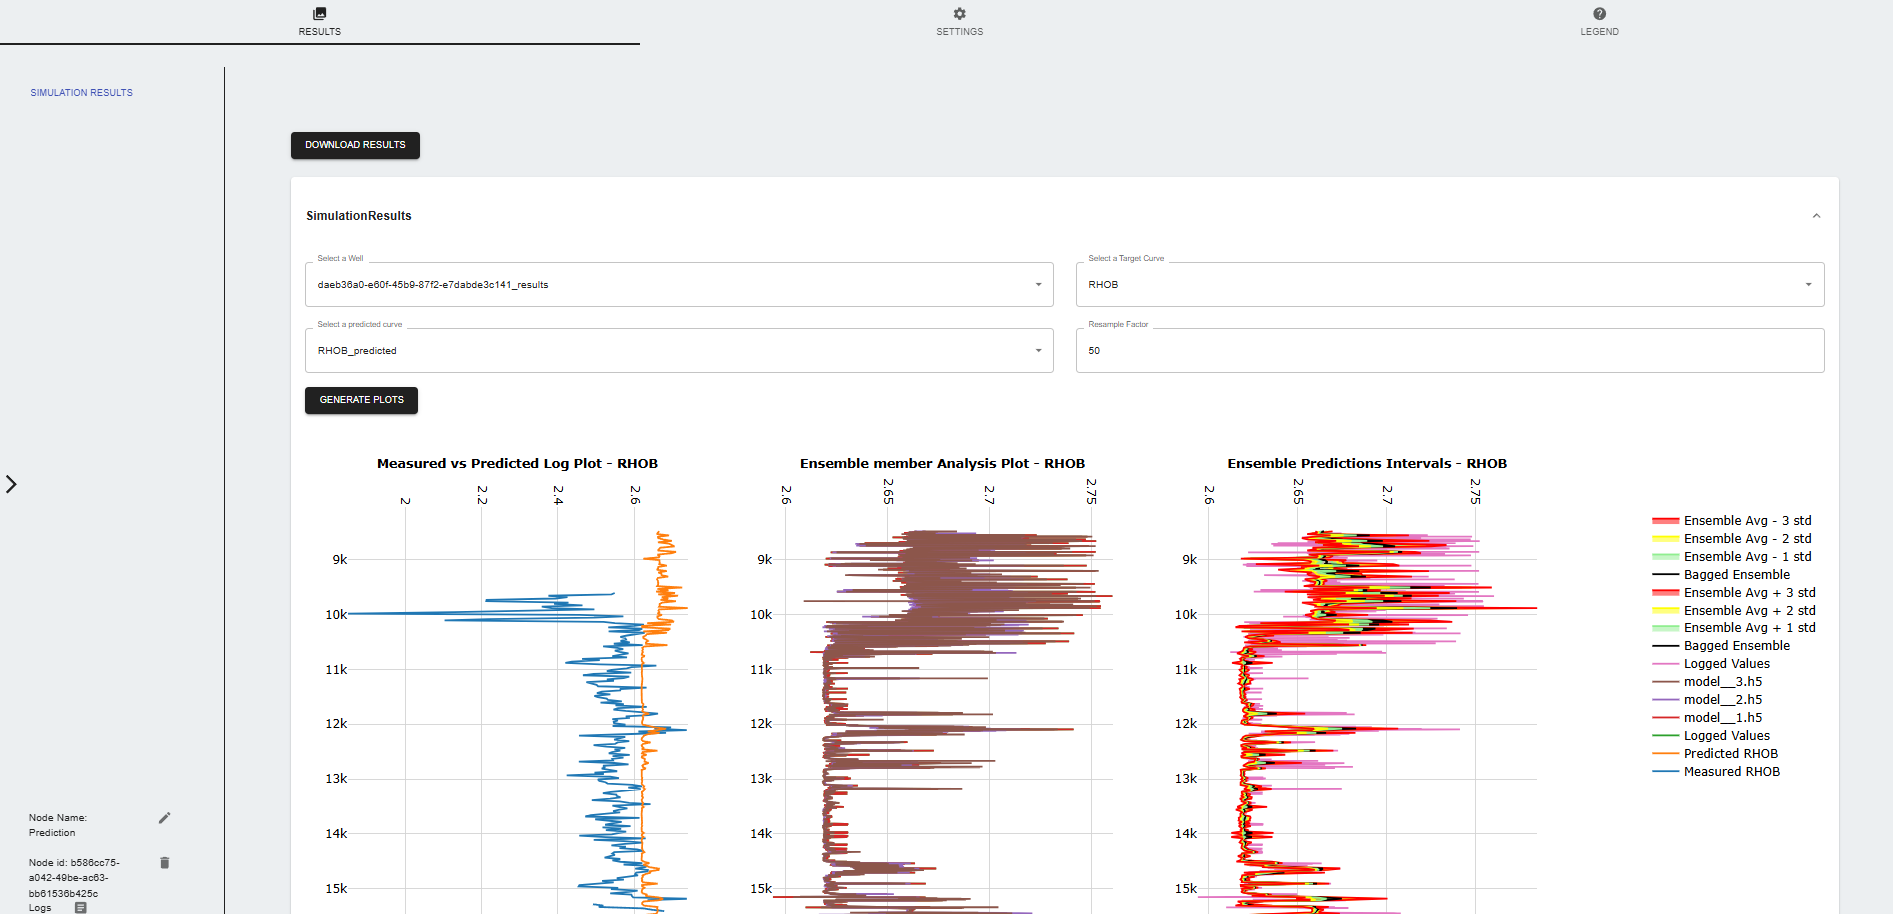1893x914 pixels.
Task: Click the Settings gear icon
Action: [x=960, y=14]
